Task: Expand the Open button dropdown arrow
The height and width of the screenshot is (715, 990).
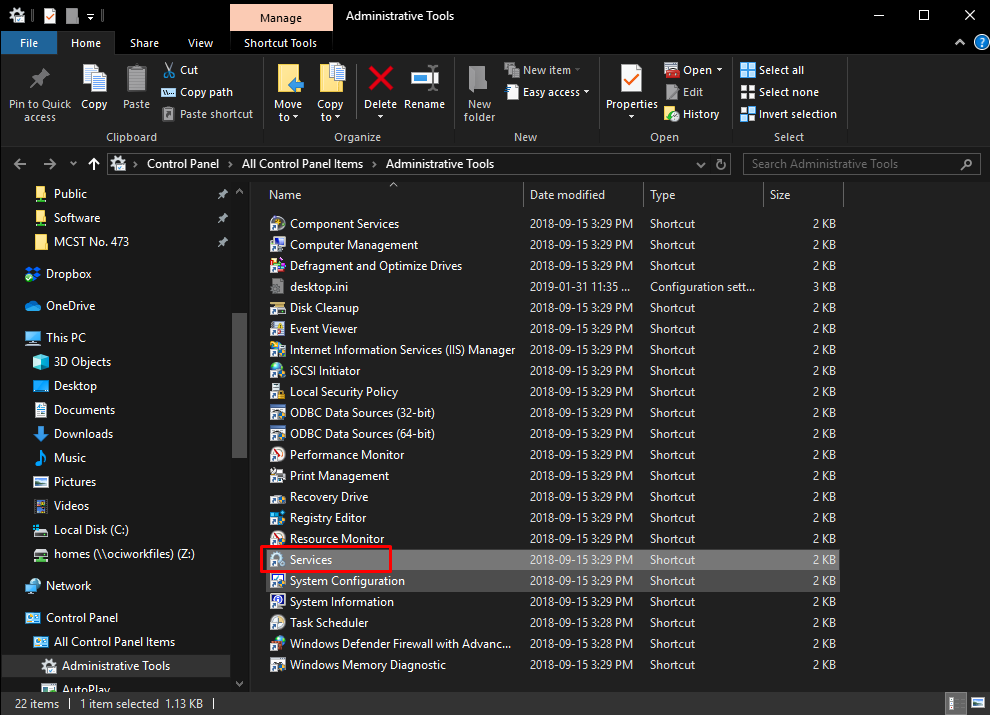Action: (719, 70)
